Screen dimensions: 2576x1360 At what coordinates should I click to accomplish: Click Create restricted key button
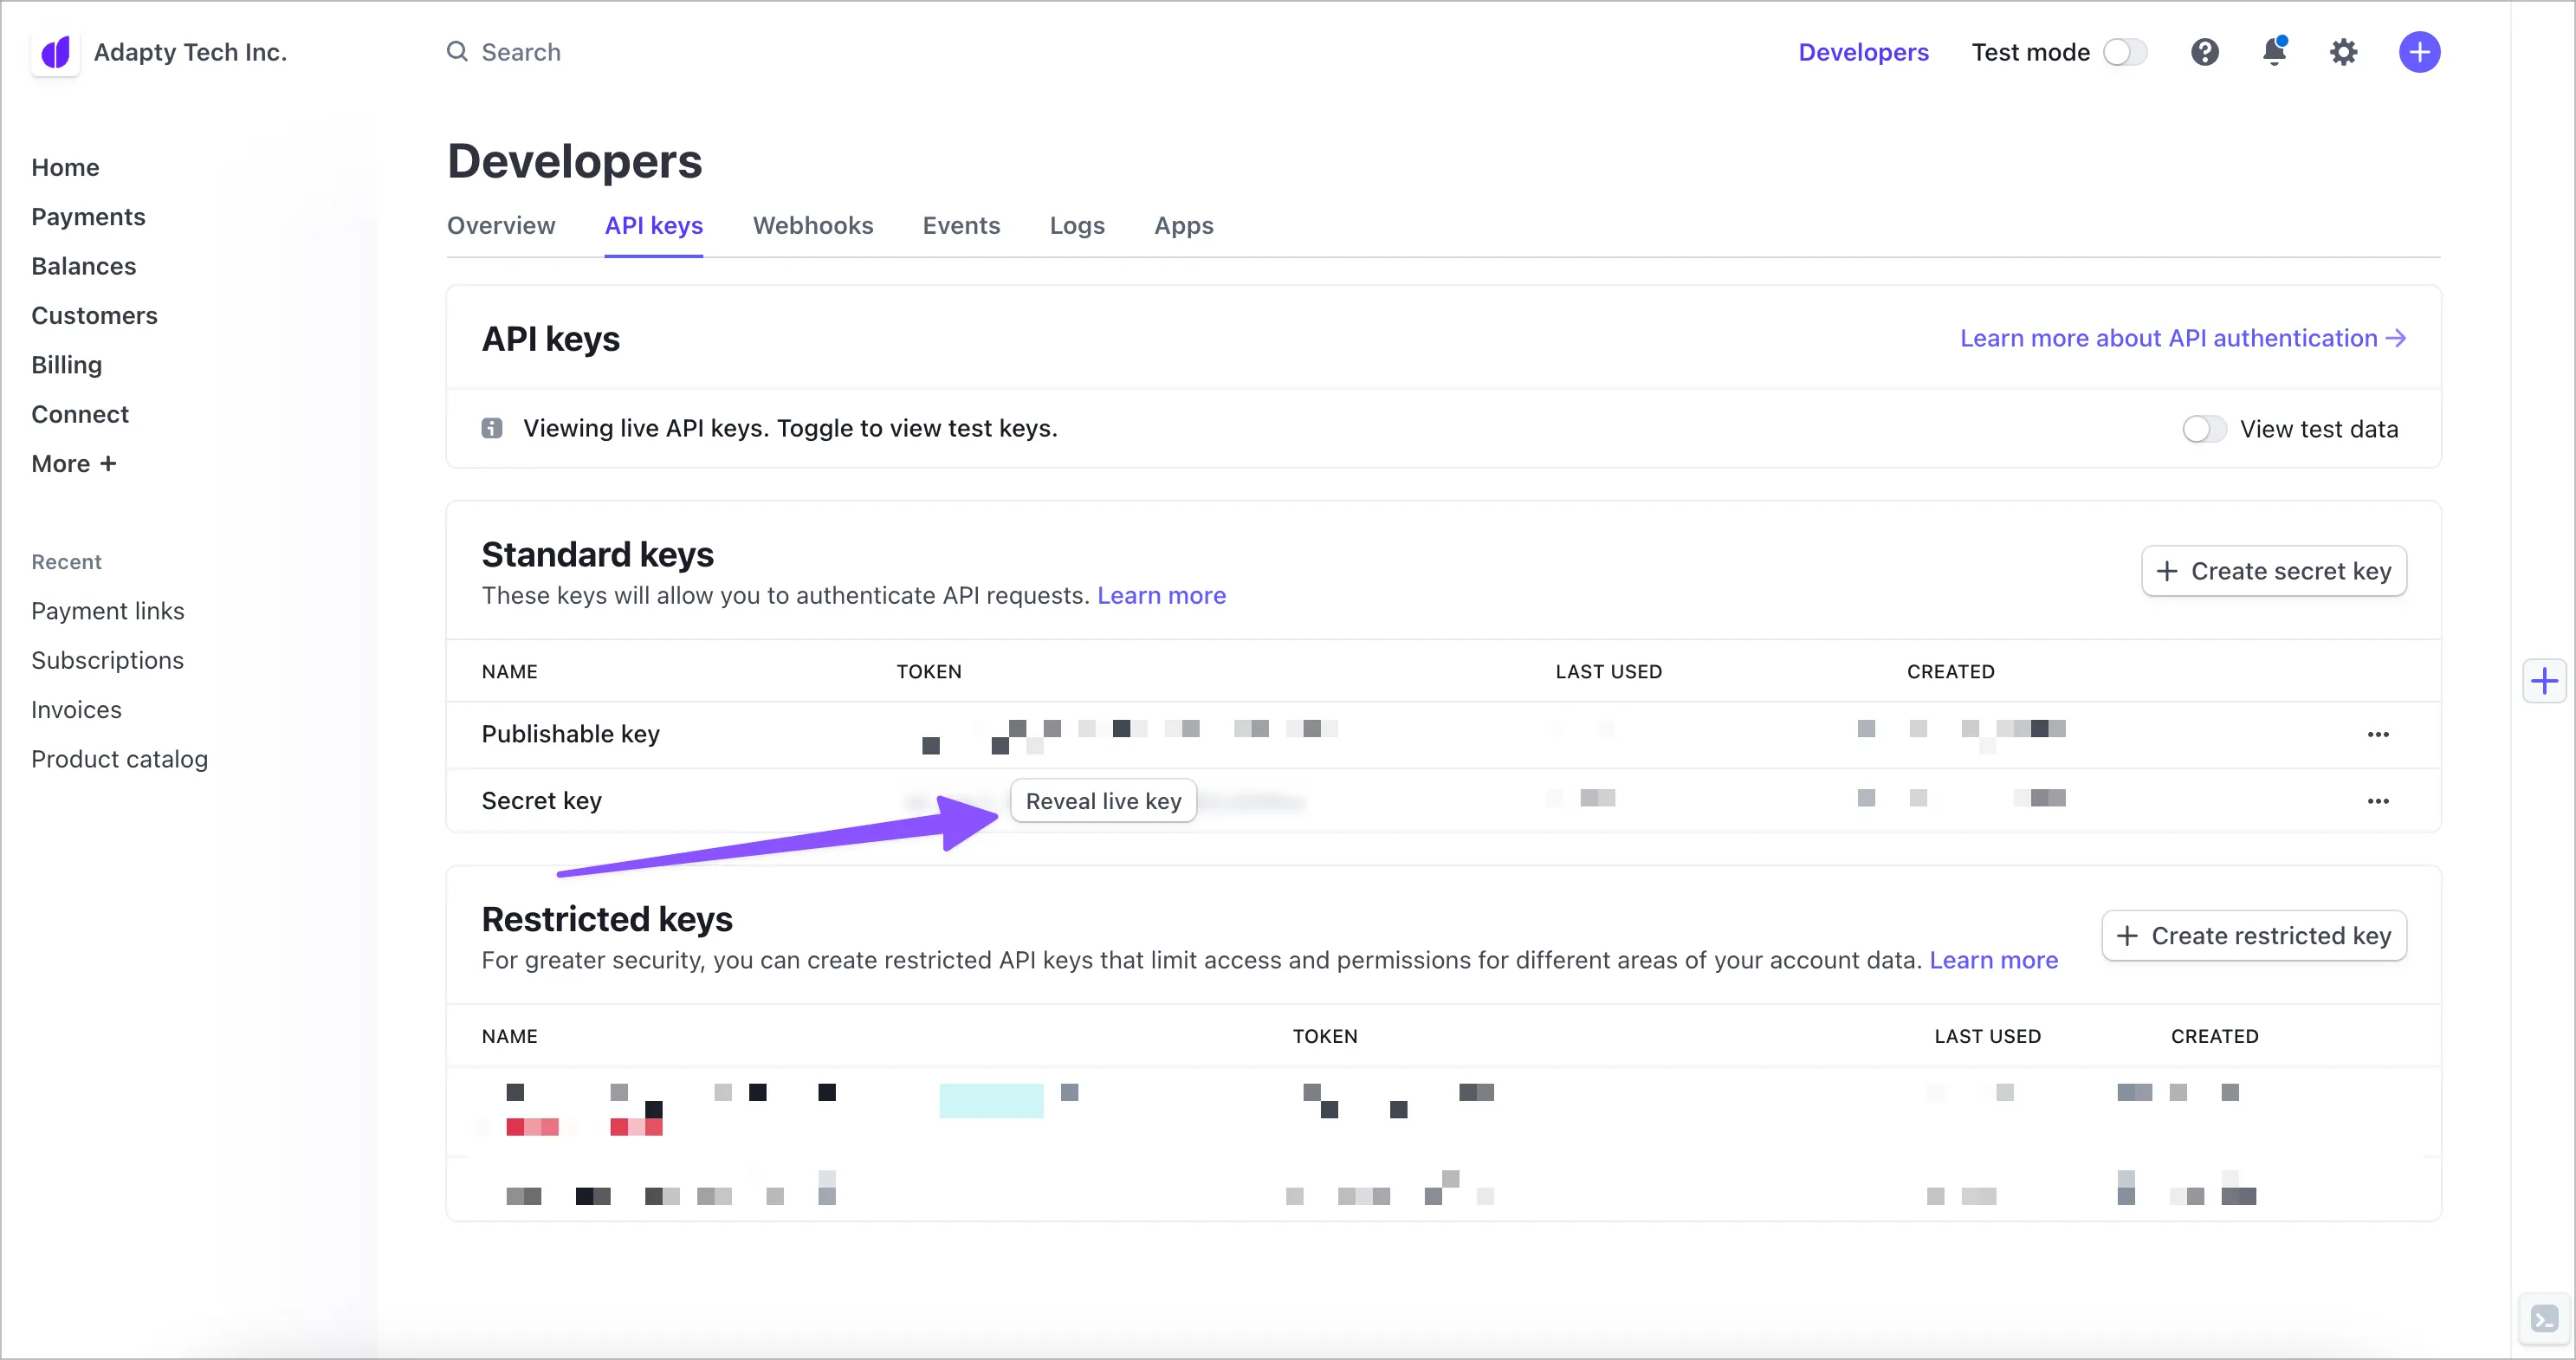point(2253,936)
